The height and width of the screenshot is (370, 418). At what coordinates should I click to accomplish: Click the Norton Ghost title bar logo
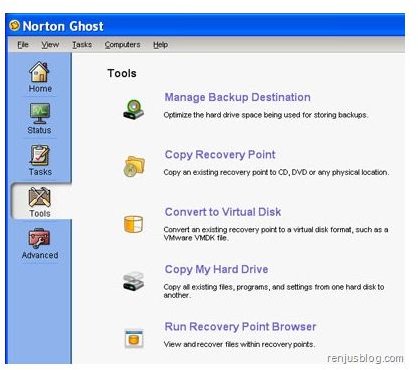(14, 25)
